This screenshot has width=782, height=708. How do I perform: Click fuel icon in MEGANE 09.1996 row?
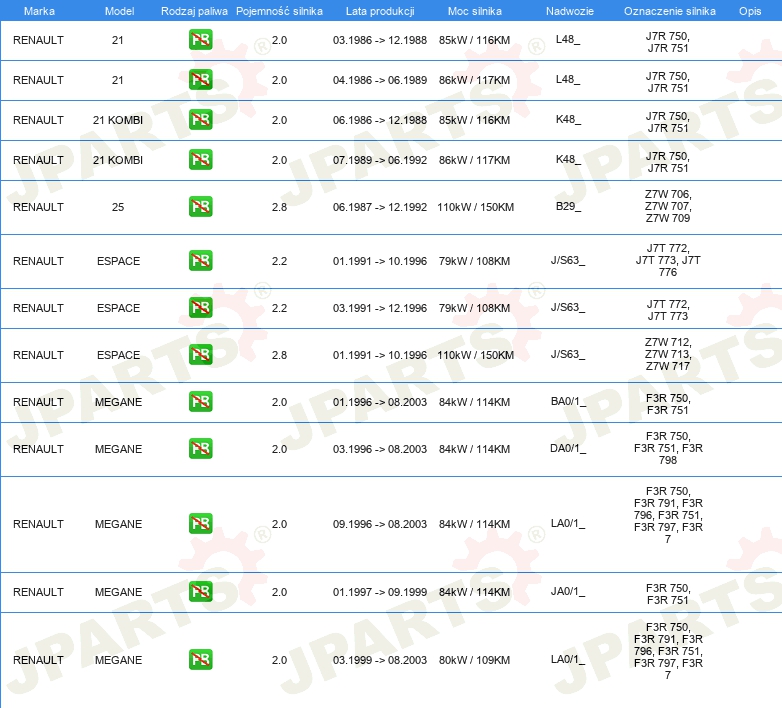point(200,524)
